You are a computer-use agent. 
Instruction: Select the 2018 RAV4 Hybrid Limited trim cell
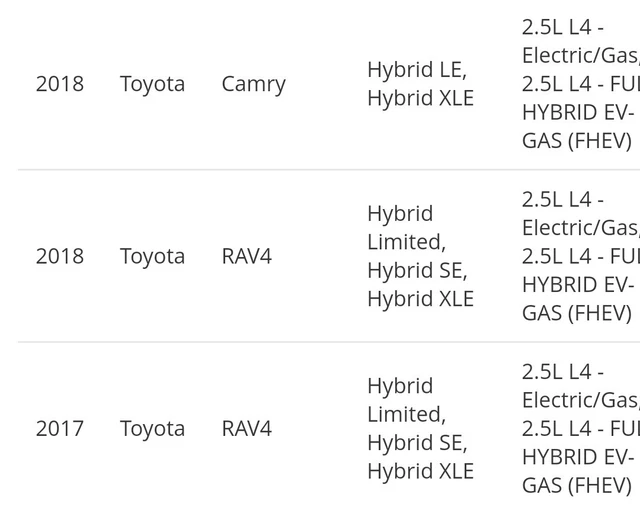coord(420,256)
